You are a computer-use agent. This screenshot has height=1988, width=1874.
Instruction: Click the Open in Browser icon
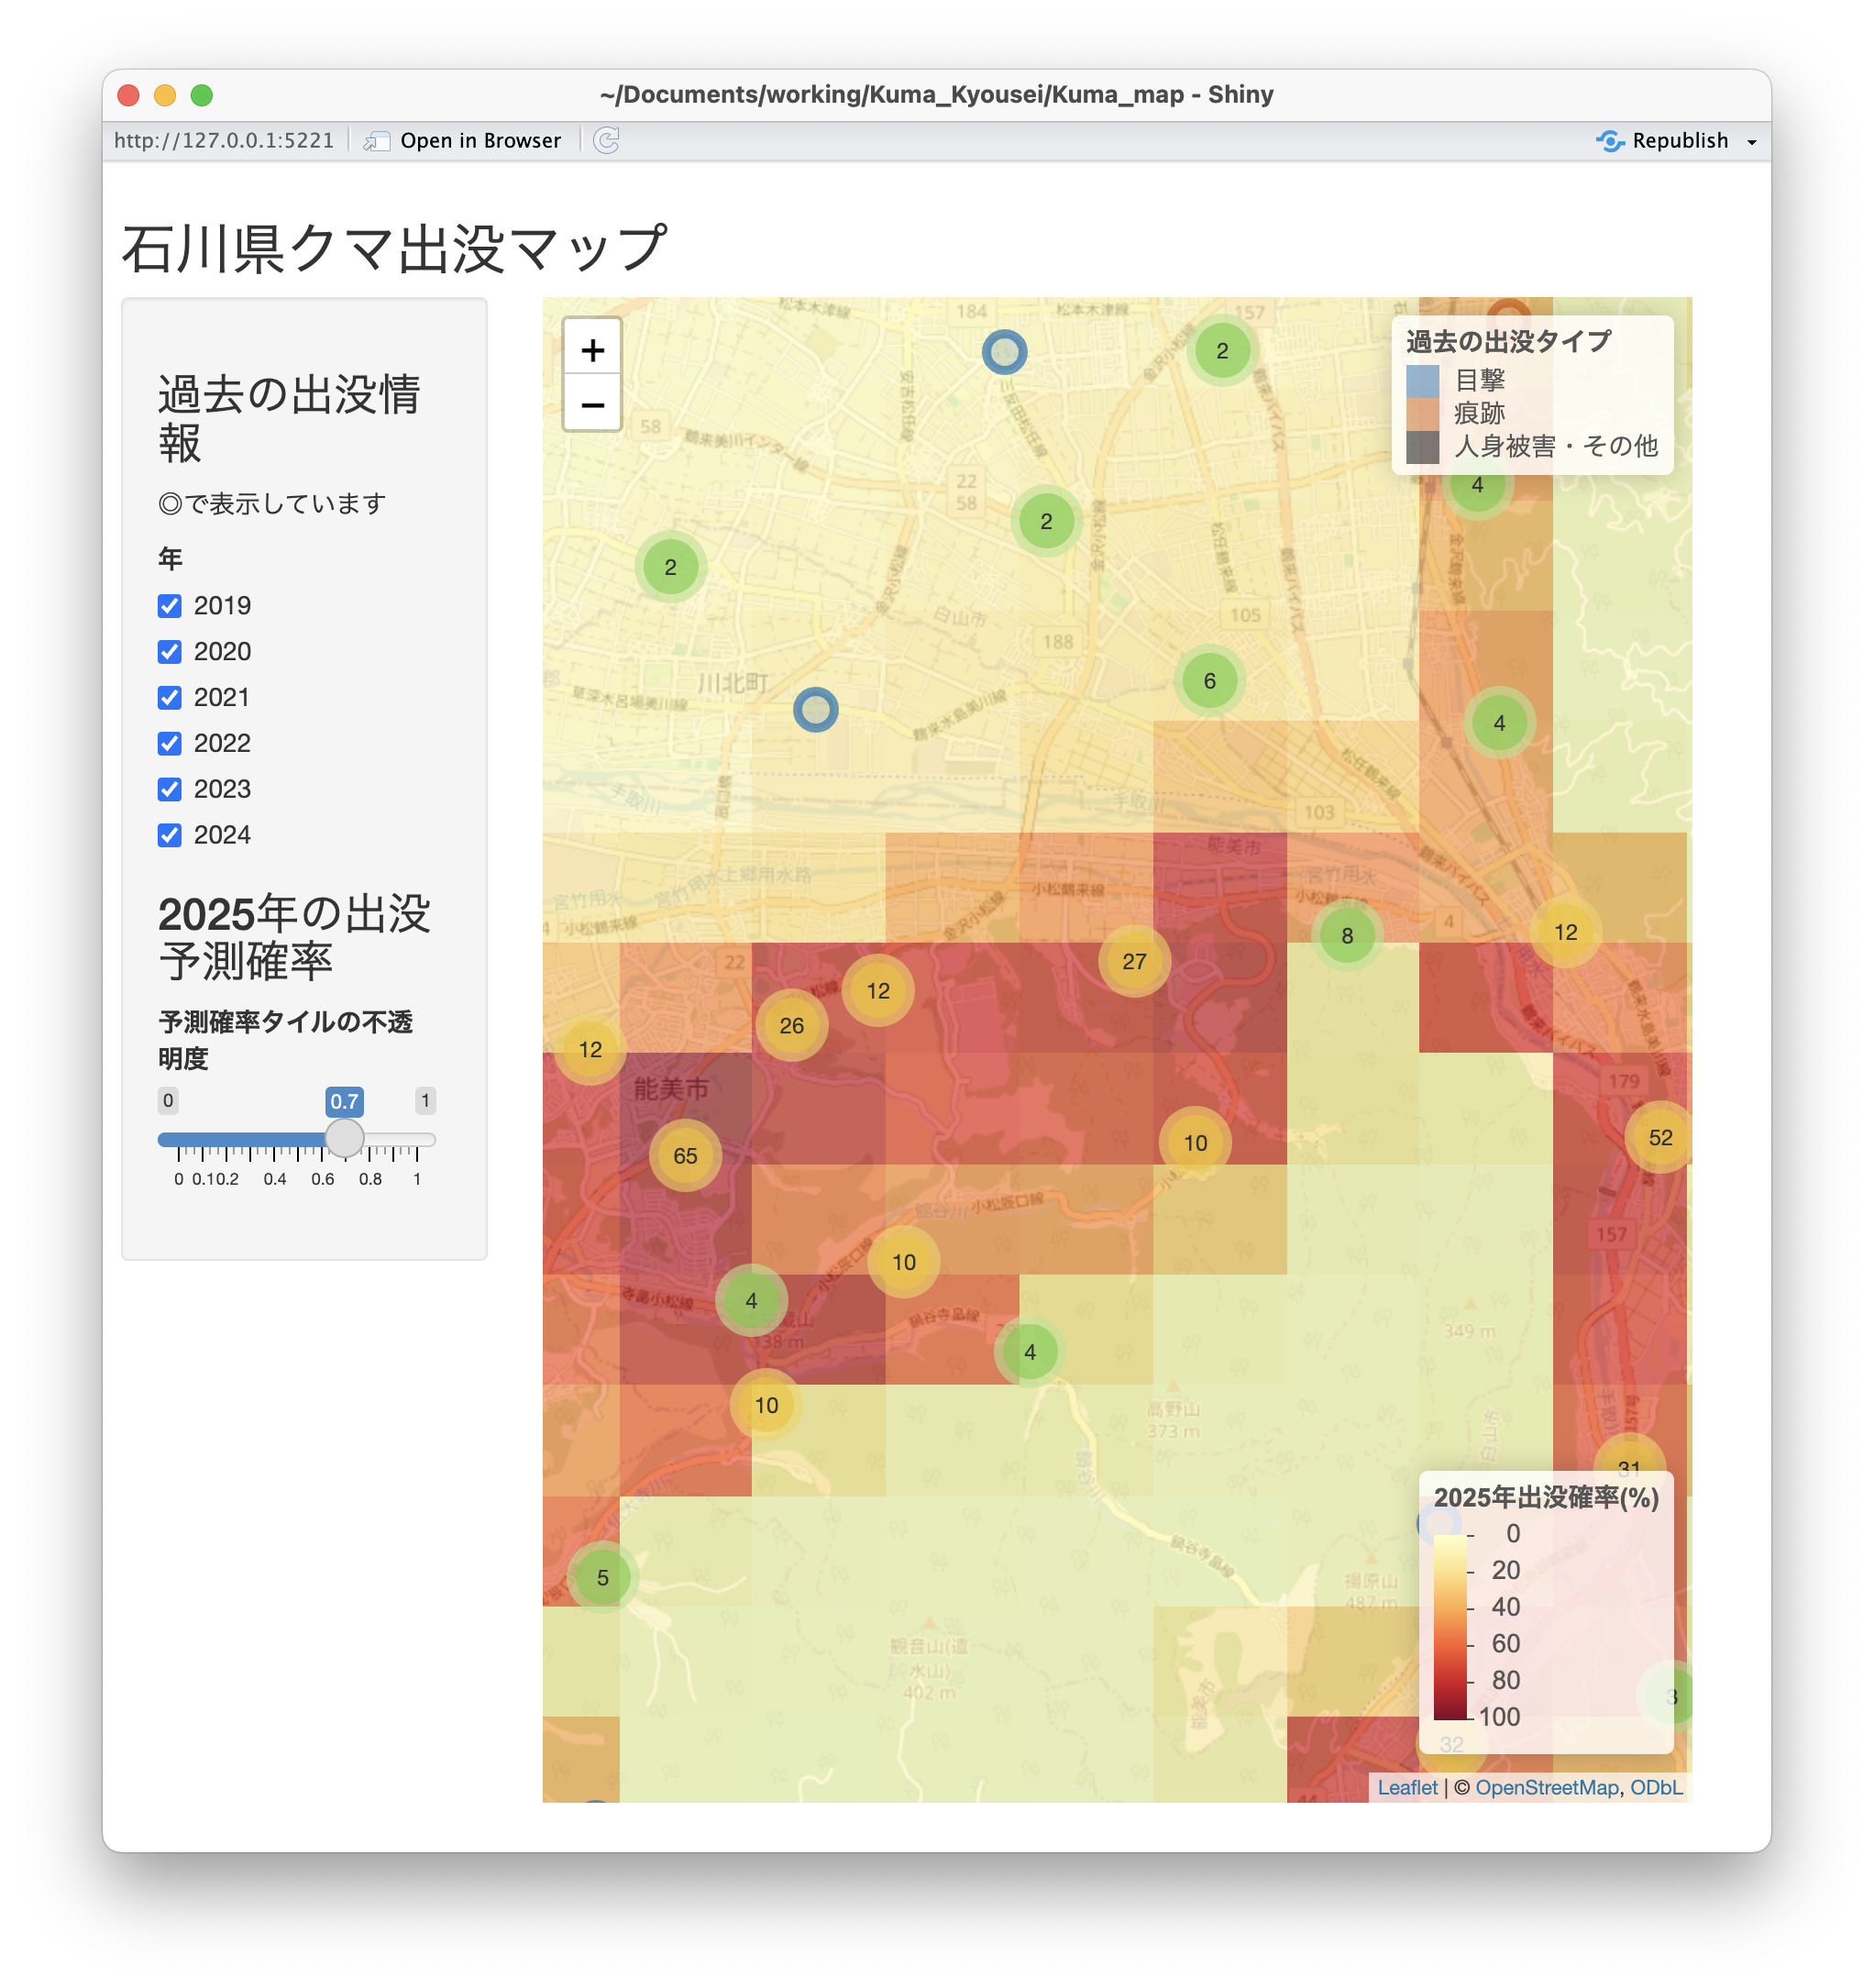(x=376, y=140)
